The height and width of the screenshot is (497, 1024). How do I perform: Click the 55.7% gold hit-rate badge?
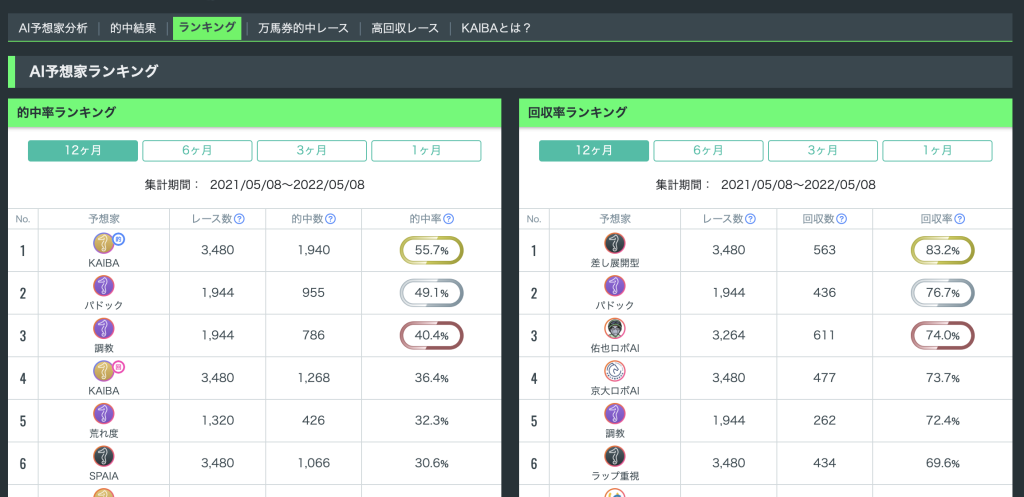(432, 250)
